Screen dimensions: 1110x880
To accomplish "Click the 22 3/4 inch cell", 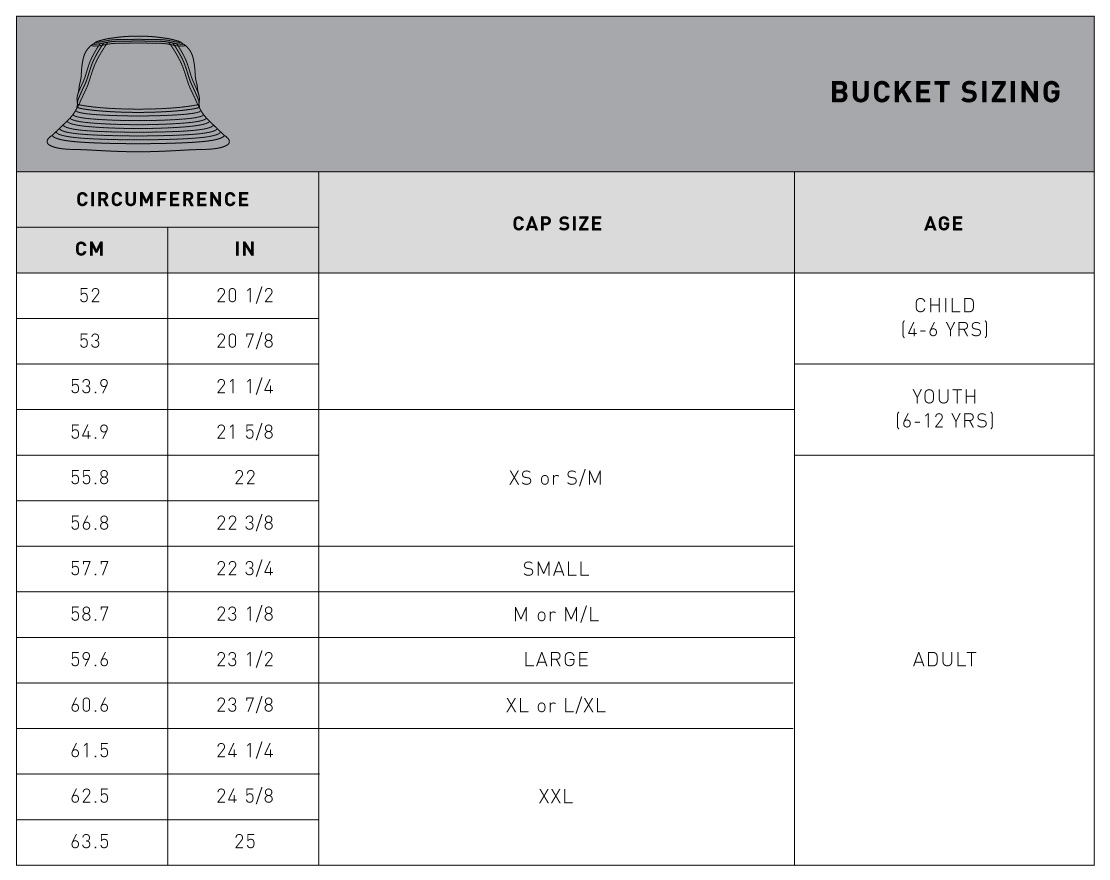I will tap(244, 569).
